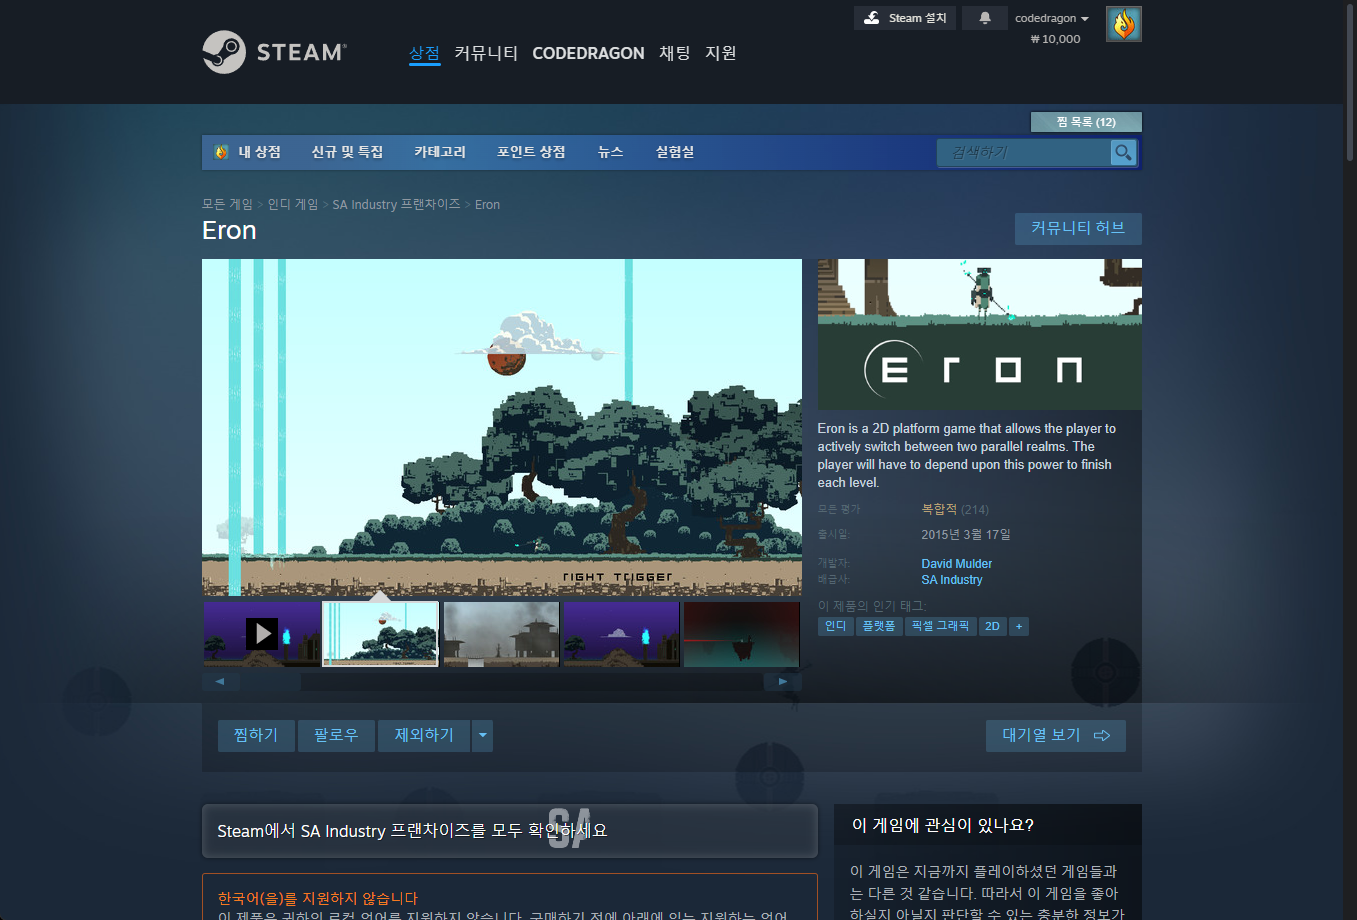Open the 채팅 menu item
Viewport: 1357px width, 920px height.
click(x=675, y=53)
